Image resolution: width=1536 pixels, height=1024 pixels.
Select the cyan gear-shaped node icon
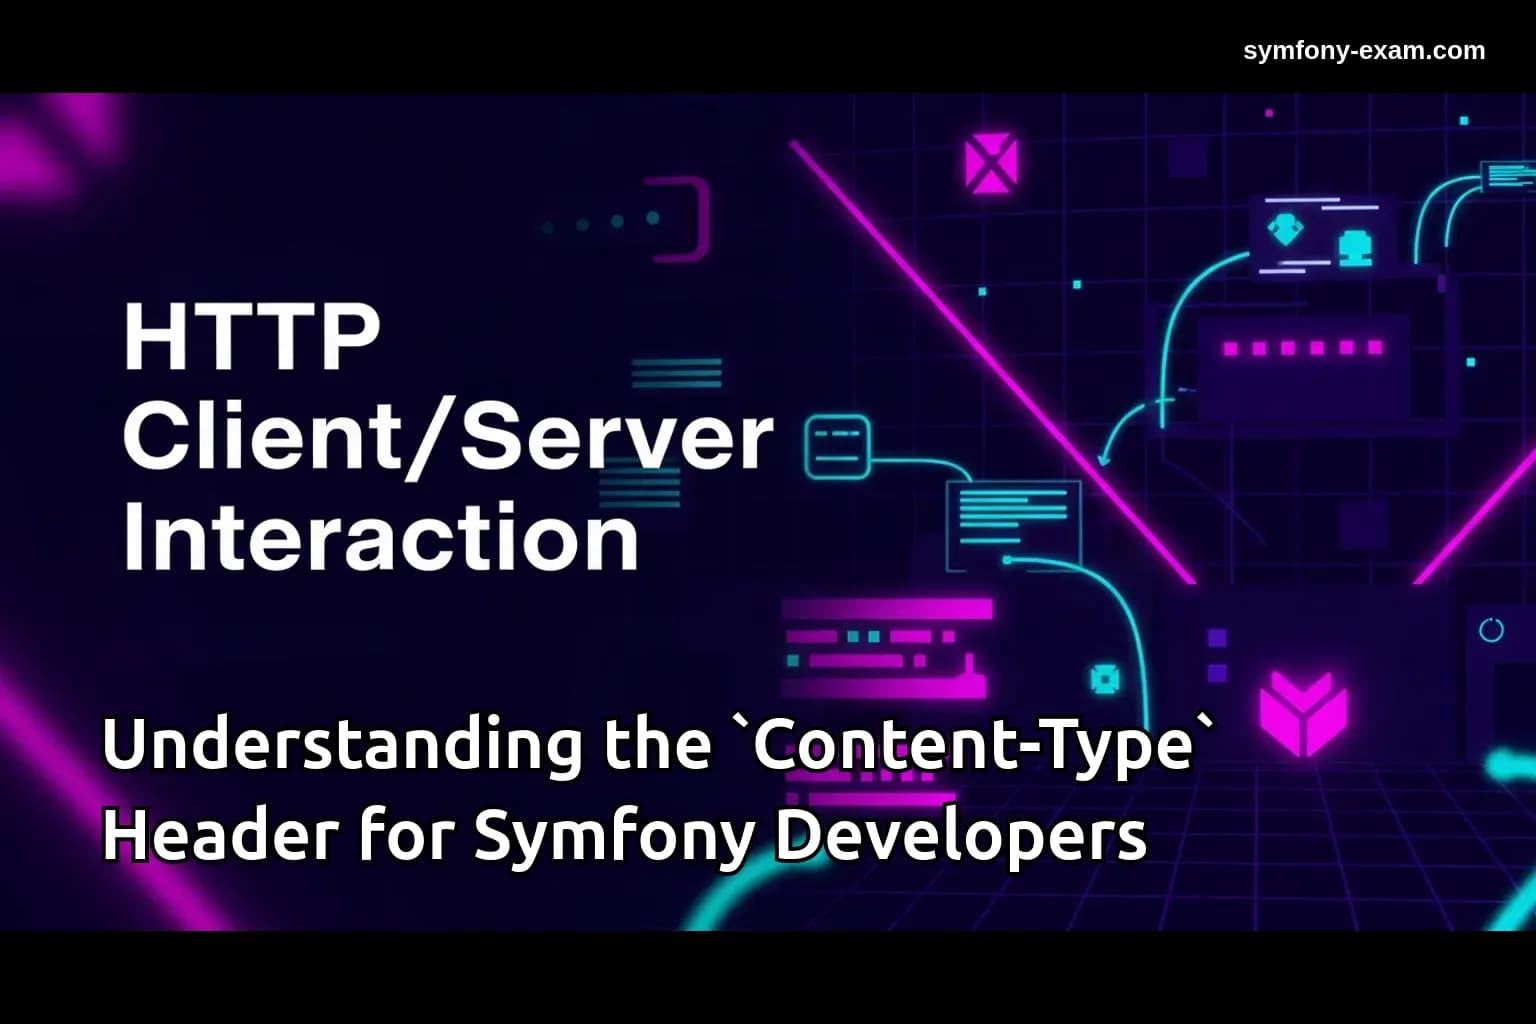(1107, 680)
